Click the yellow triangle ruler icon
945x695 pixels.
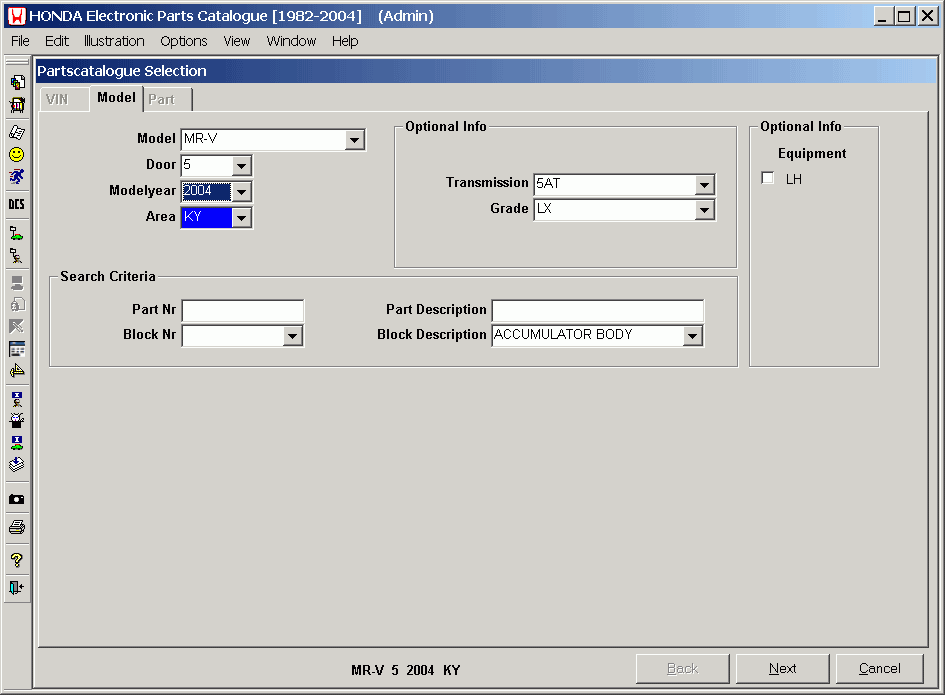coord(17,371)
